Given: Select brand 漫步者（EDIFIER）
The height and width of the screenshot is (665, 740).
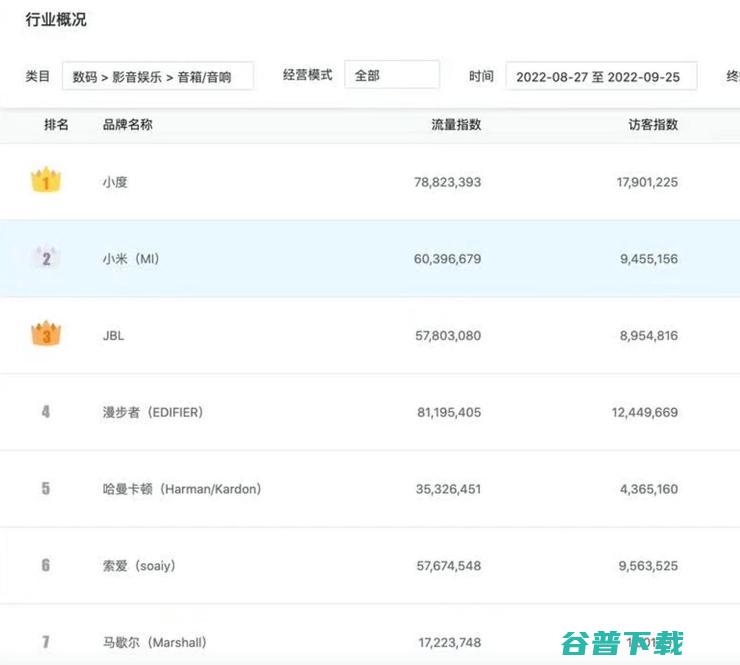Looking at the screenshot, I should (153, 412).
